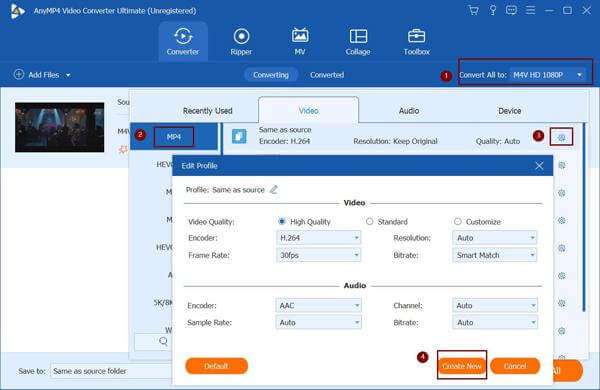
Task: Expand the Add Files dropdown arrow
Action: [68, 75]
